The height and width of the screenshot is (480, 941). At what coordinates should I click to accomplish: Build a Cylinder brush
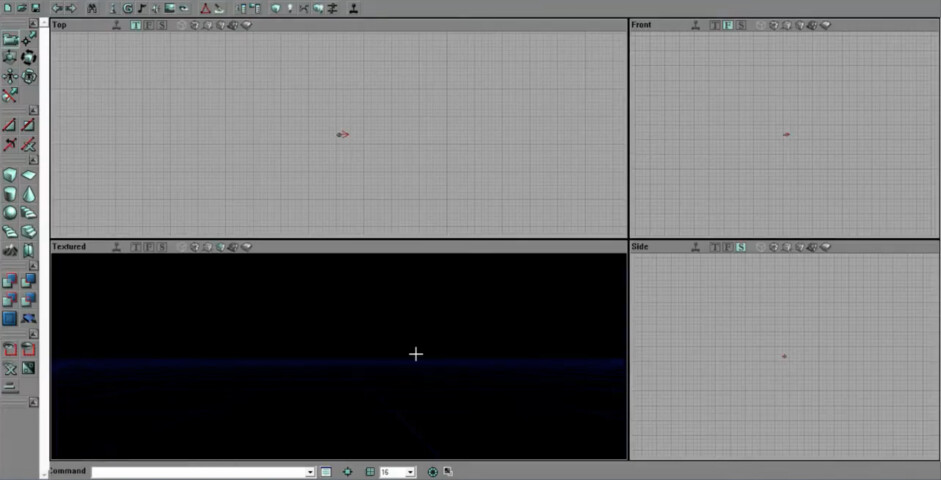(10, 194)
